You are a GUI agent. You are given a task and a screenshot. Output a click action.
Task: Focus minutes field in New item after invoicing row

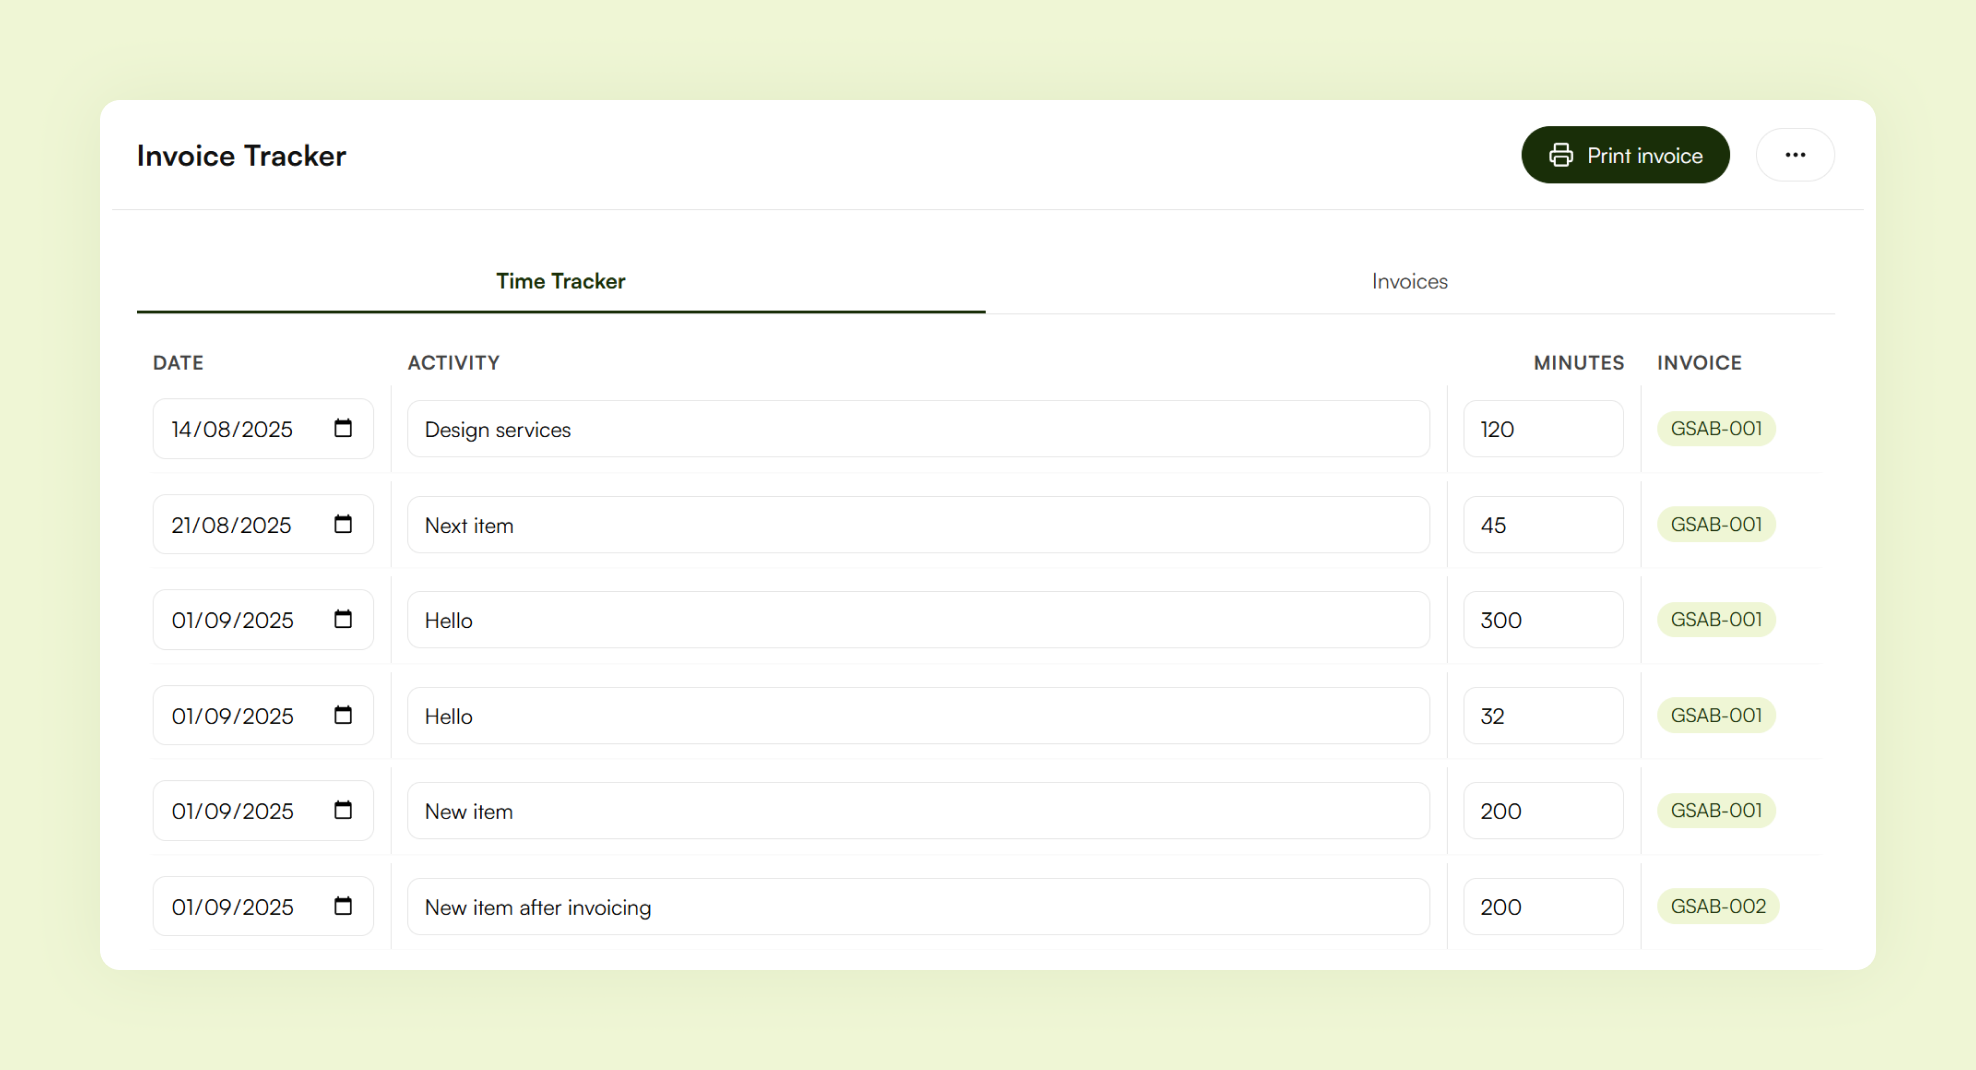(1543, 907)
